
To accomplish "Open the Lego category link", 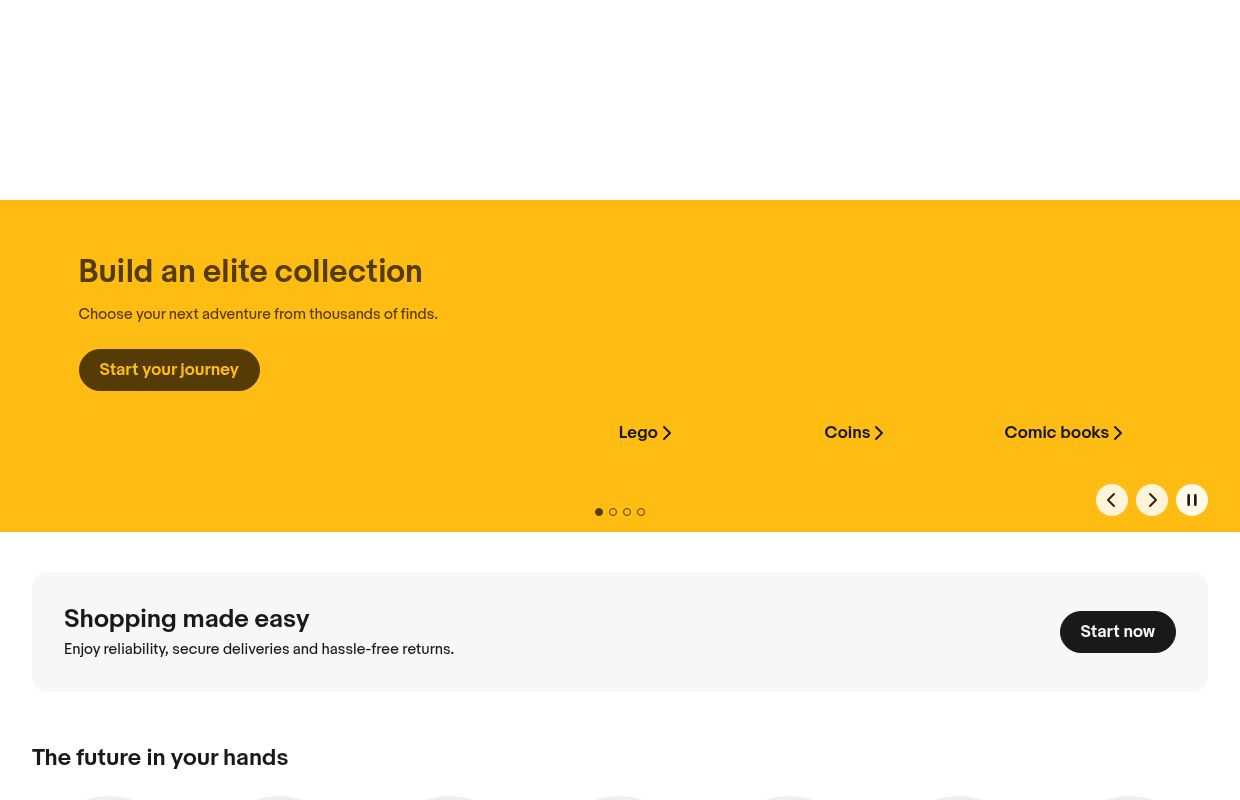I will 637,433.
